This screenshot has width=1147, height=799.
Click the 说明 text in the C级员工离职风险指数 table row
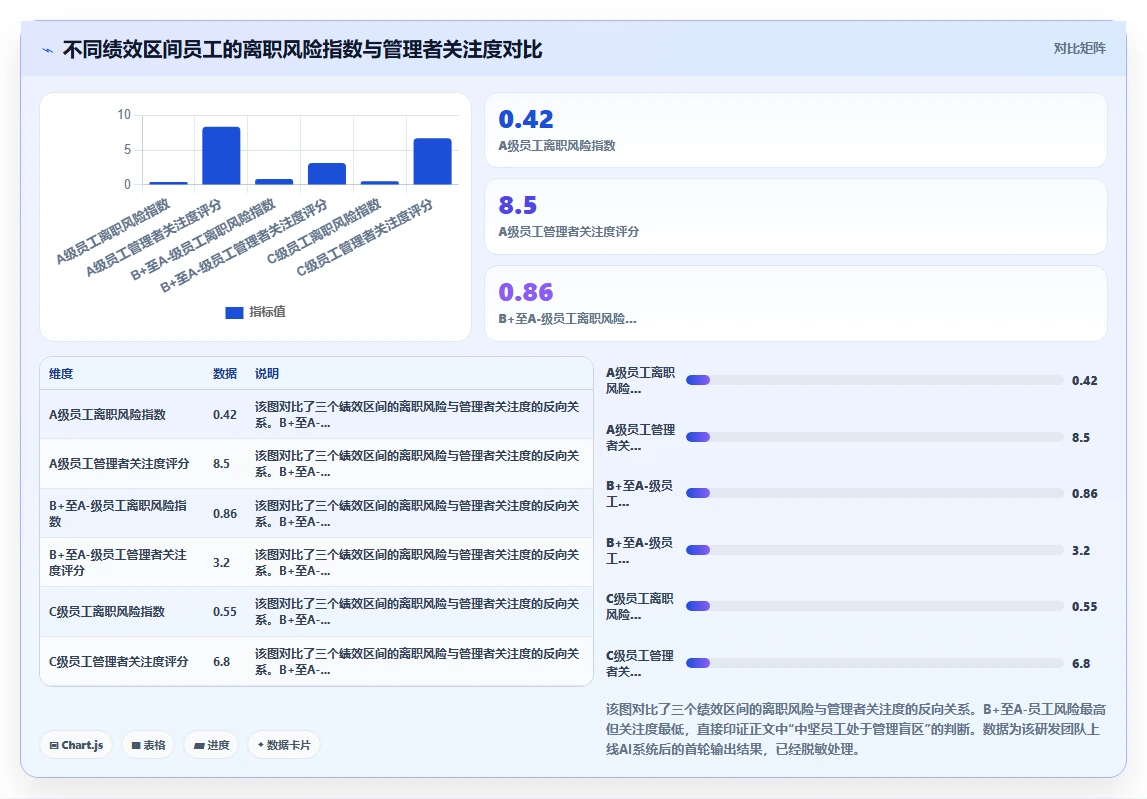tap(417, 612)
